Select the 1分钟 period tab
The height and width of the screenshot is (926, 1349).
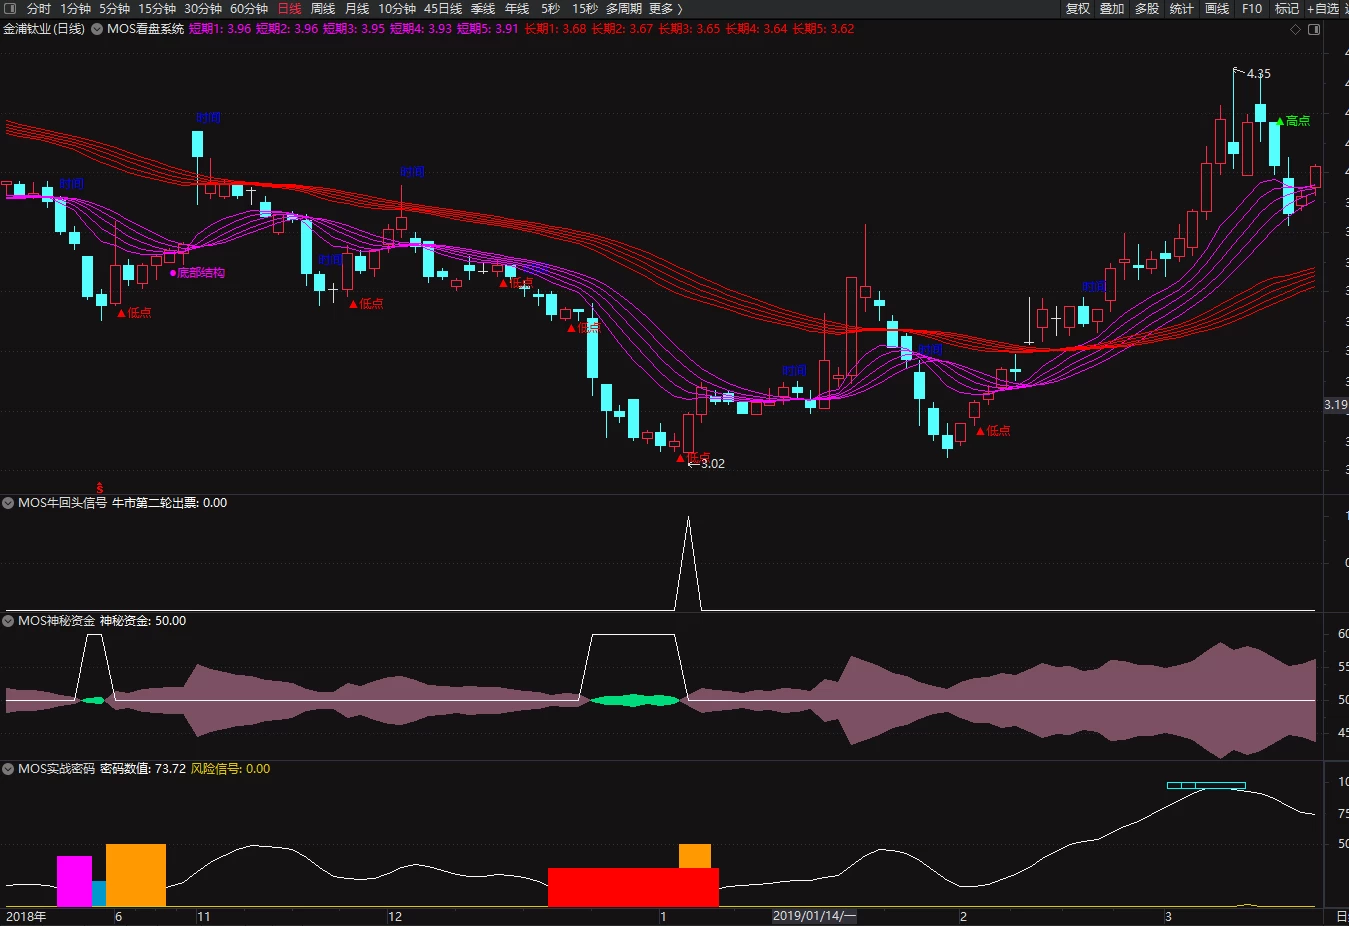click(75, 9)
